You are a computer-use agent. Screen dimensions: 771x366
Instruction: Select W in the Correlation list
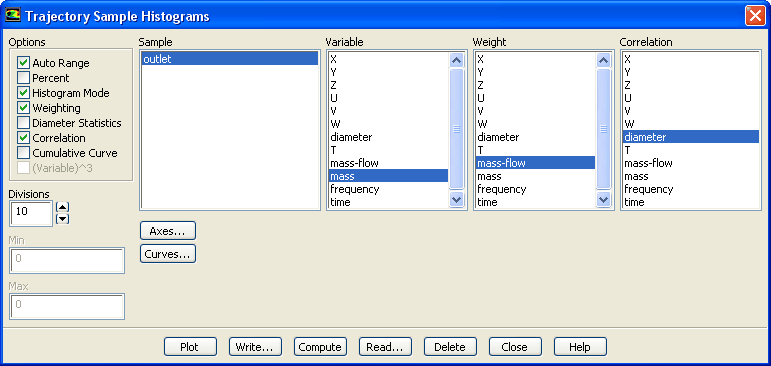tap(691, 124)
